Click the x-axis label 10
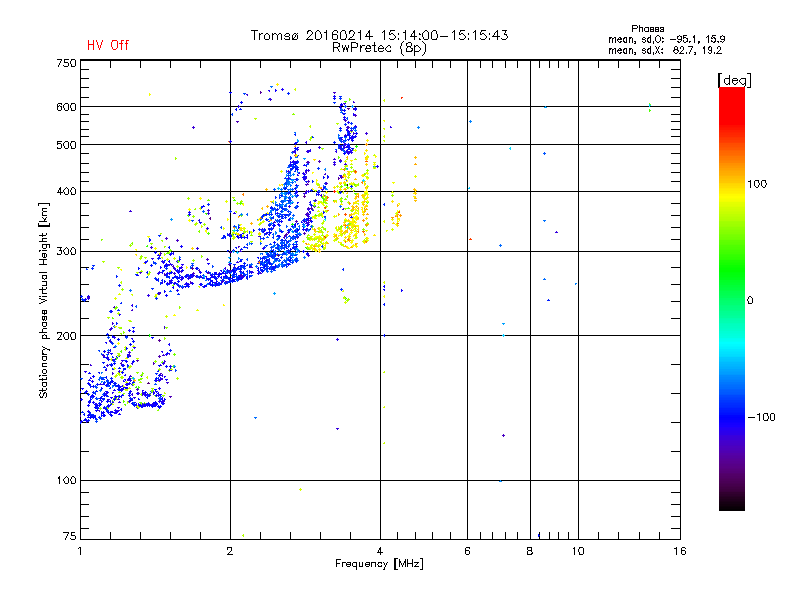Screen dimensions: 800x600 click(578, 551)
